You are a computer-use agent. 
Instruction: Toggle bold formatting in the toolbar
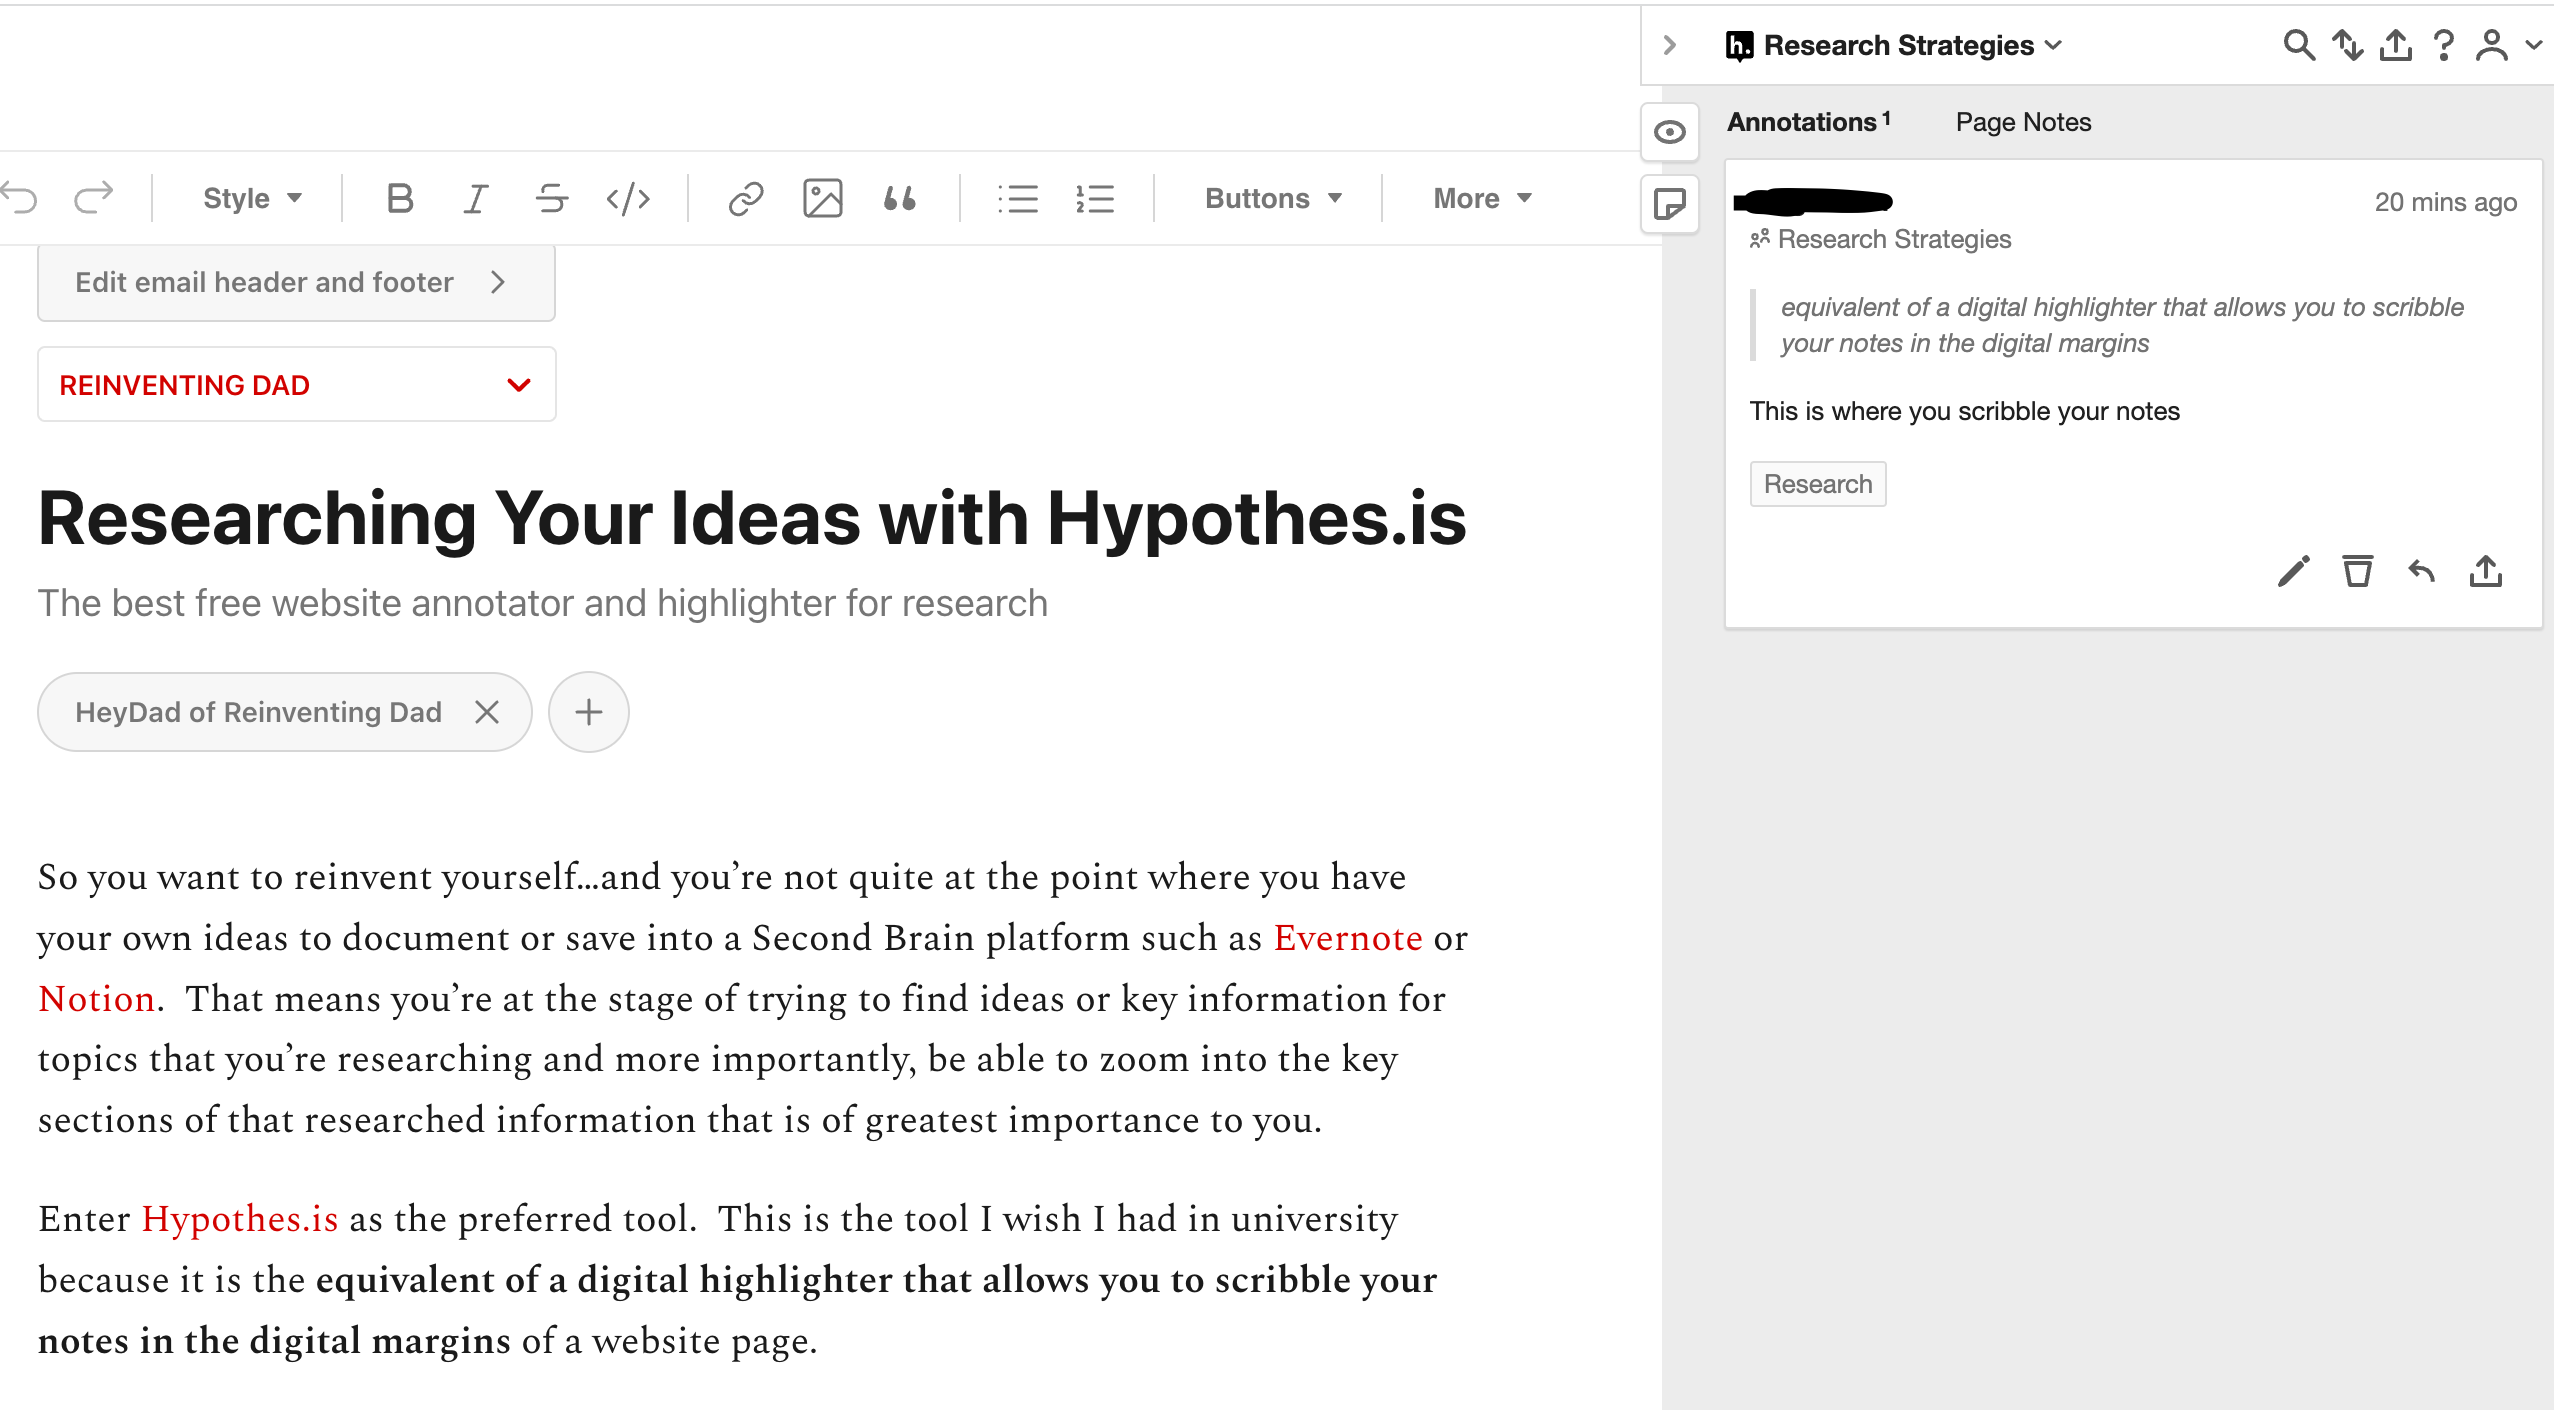click(x=399, y=198)
